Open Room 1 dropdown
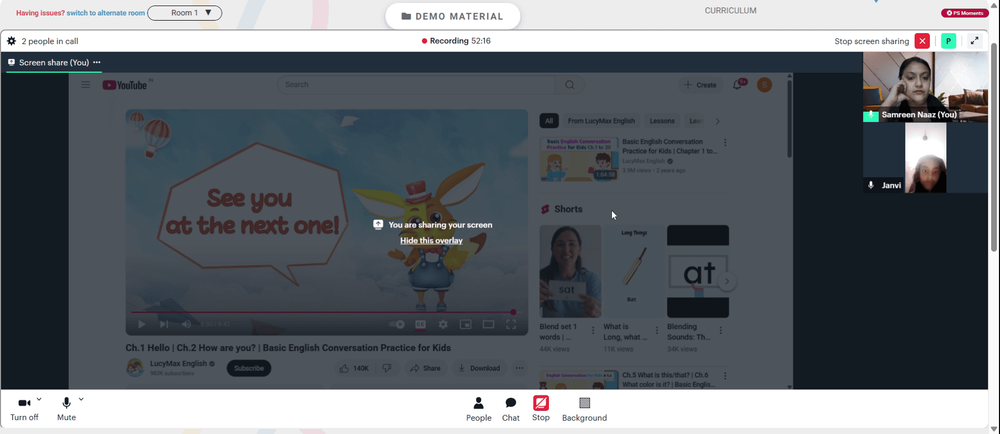 click(184, 13)
